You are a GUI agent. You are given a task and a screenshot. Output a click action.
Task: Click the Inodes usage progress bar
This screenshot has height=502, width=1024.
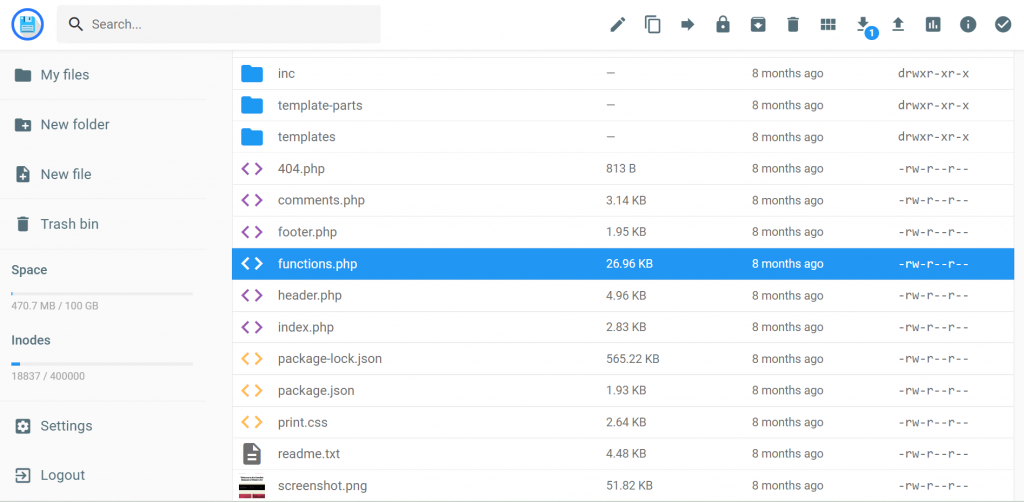pyautogui.click(x=102, y=364)
